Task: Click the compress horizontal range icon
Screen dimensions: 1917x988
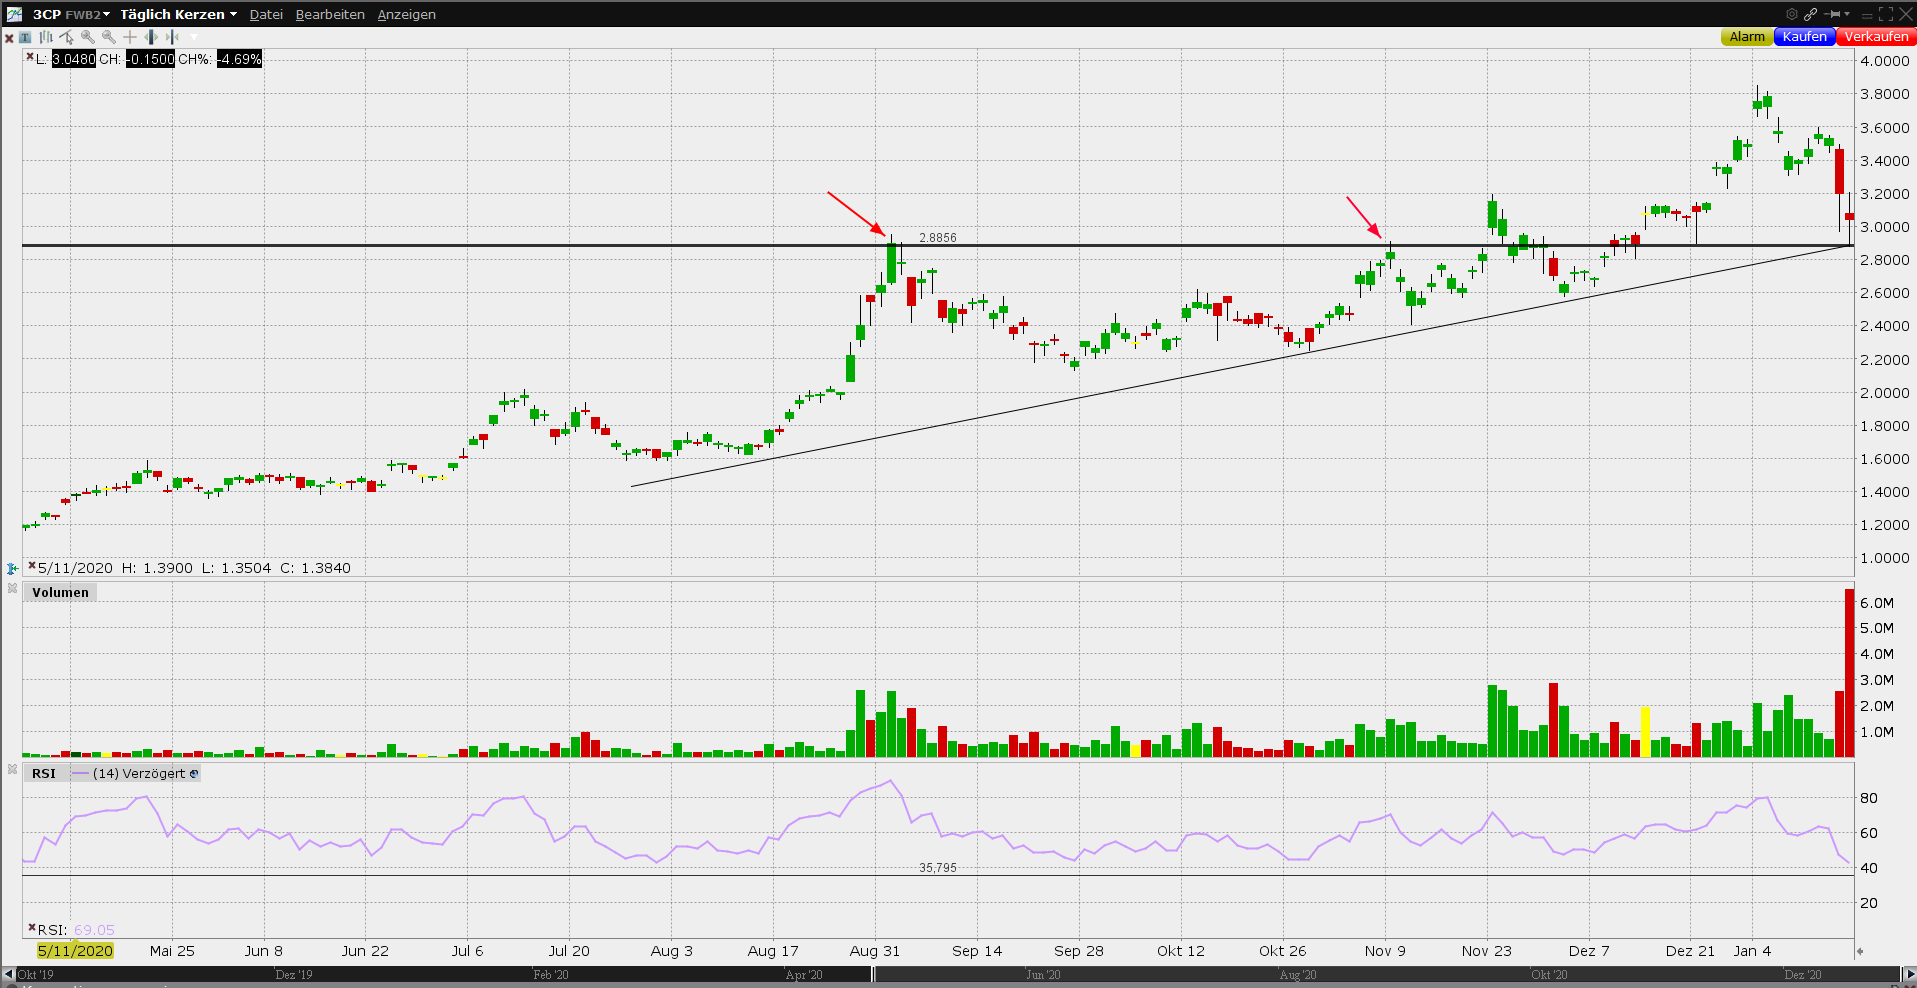Action: [172, 38]
